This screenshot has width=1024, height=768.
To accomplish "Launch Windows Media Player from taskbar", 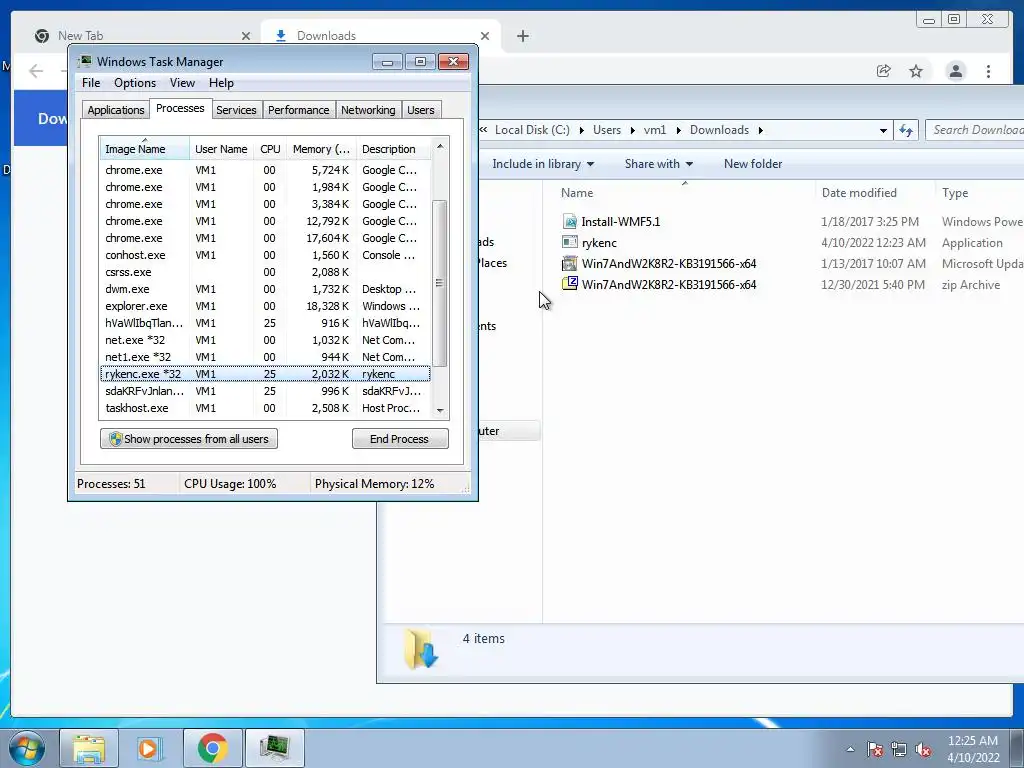I will 150,748.
